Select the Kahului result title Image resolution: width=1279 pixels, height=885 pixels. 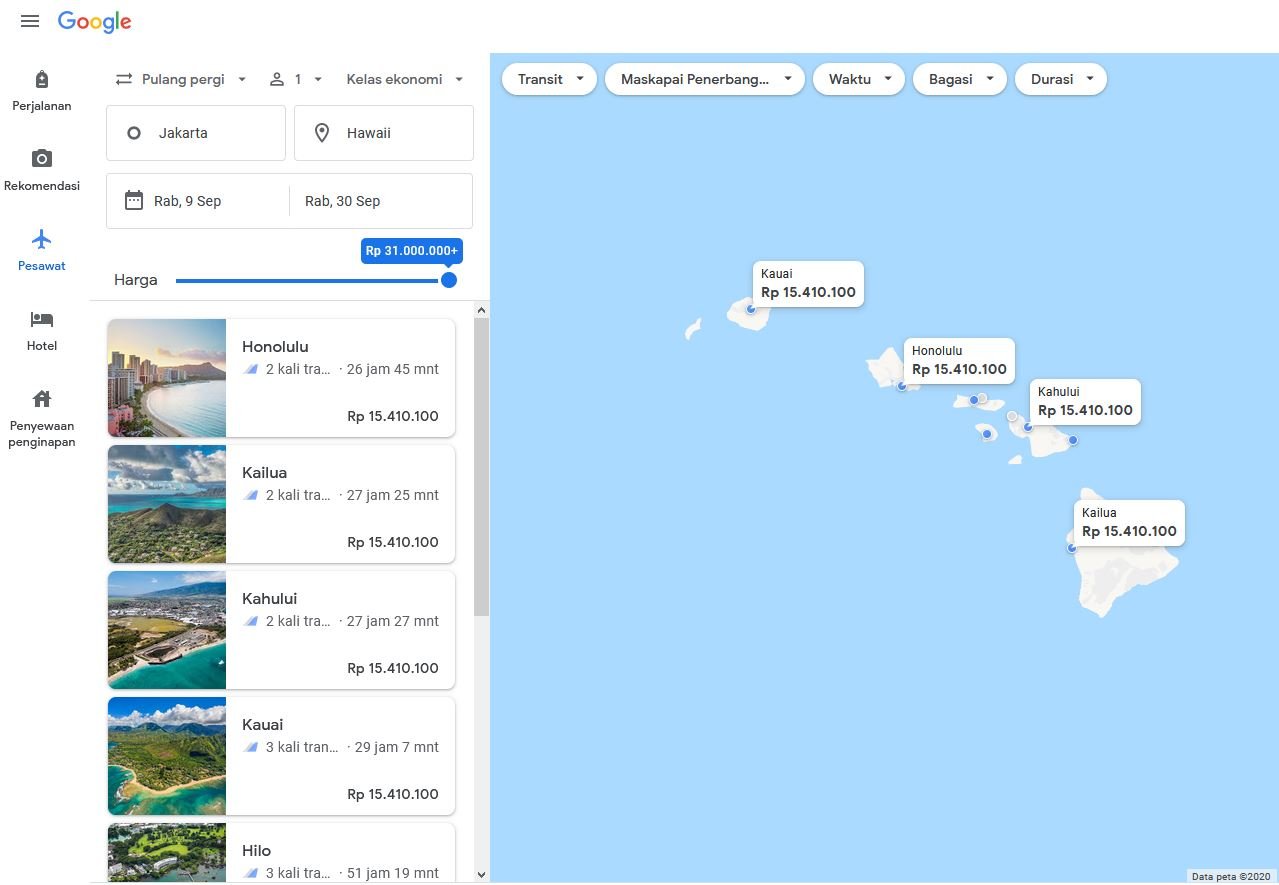point(269,599)
